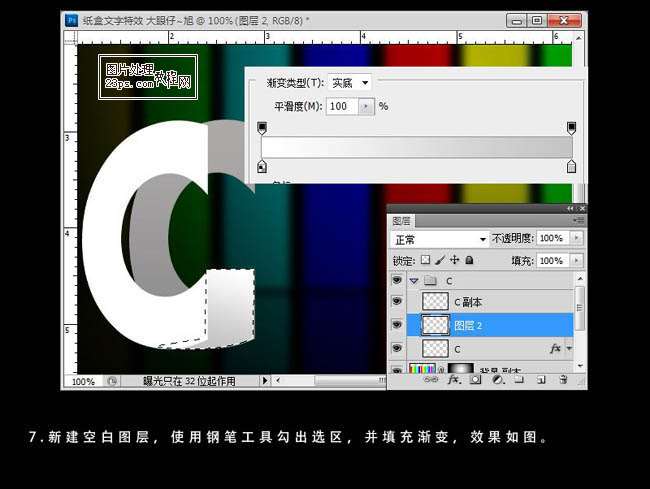
Task: Expand layer C effects with the arrow
Action: click(569, 349)
